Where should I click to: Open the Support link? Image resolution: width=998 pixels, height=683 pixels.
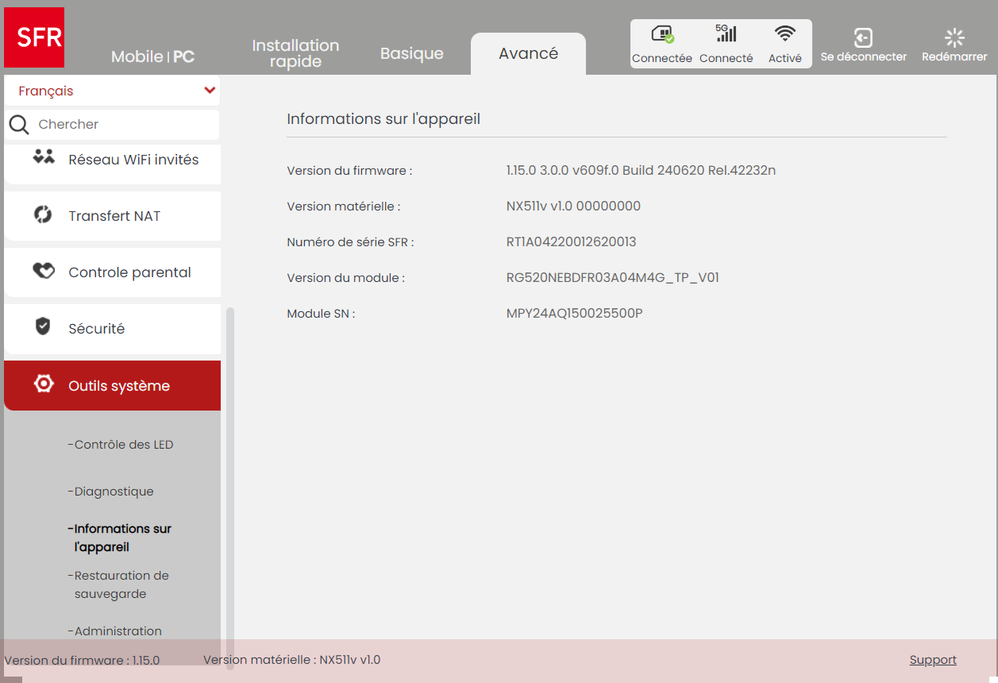(932, 660)
